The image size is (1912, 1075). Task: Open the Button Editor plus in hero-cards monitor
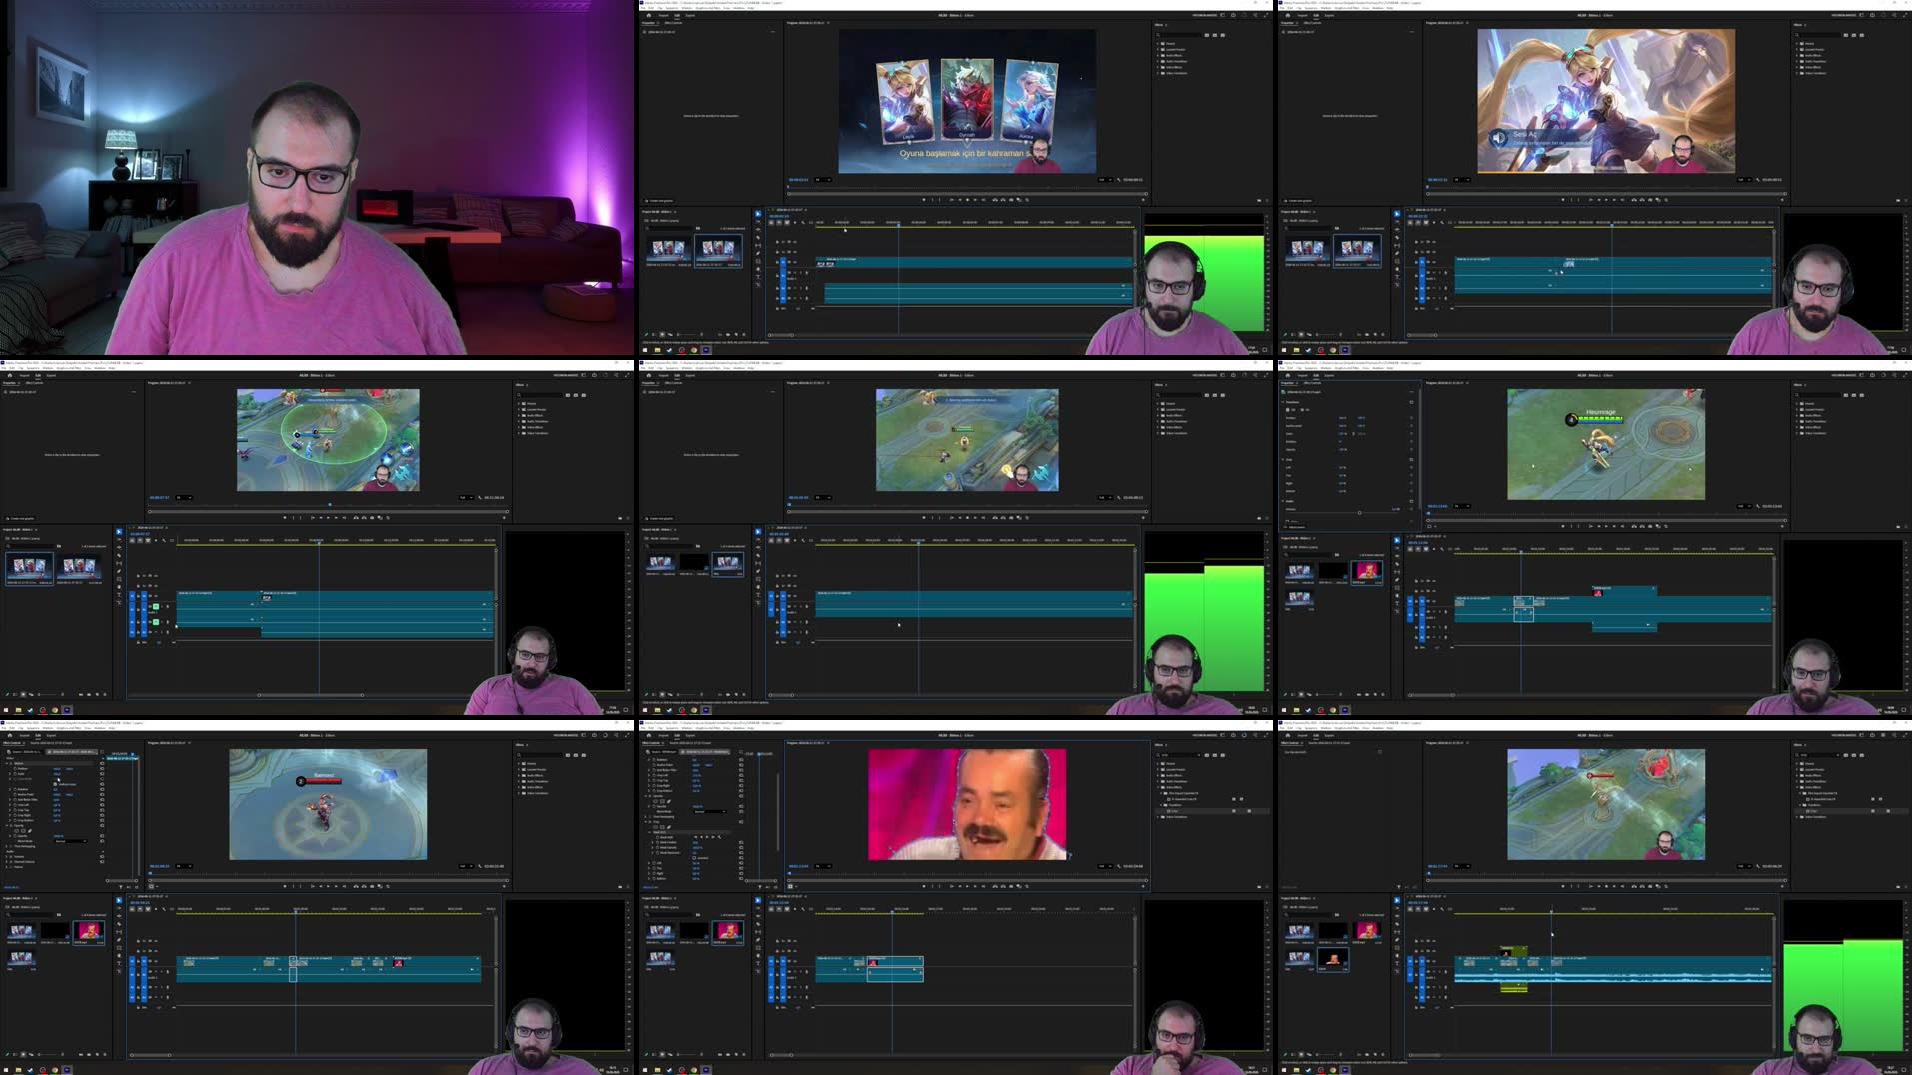click(x=1143, y=200)
